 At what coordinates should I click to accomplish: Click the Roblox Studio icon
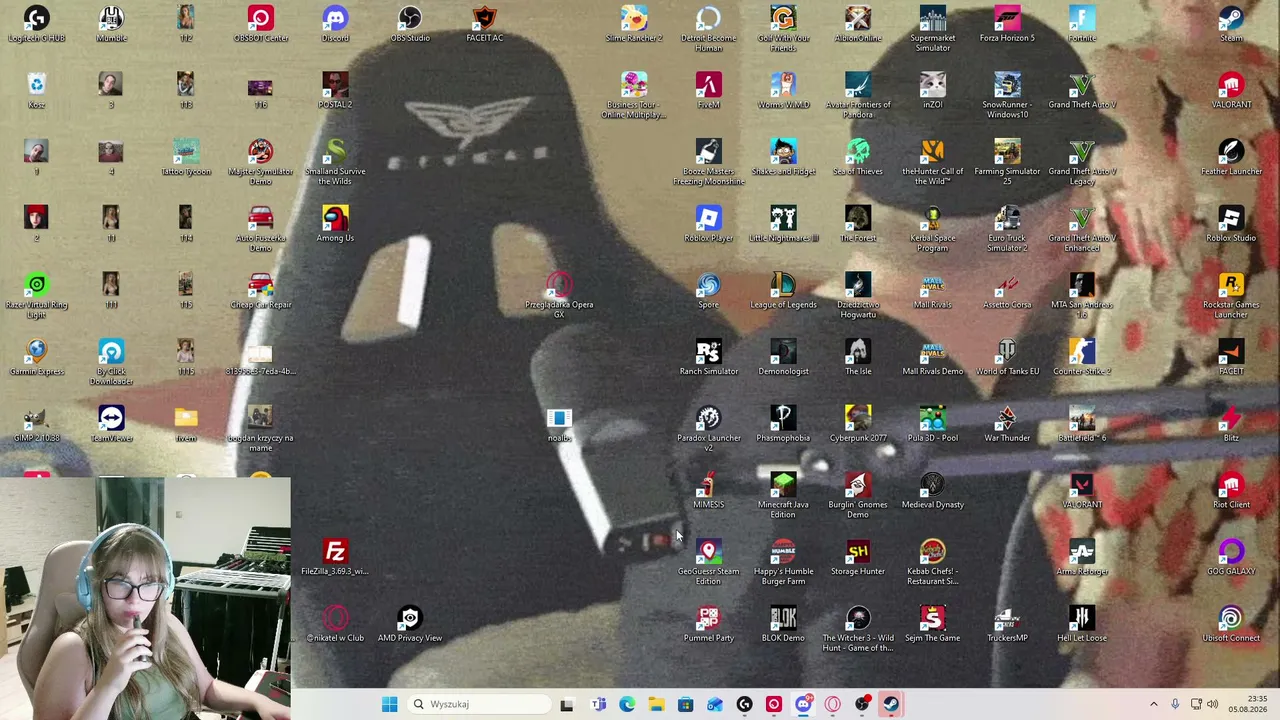(x=1231, y=225)
